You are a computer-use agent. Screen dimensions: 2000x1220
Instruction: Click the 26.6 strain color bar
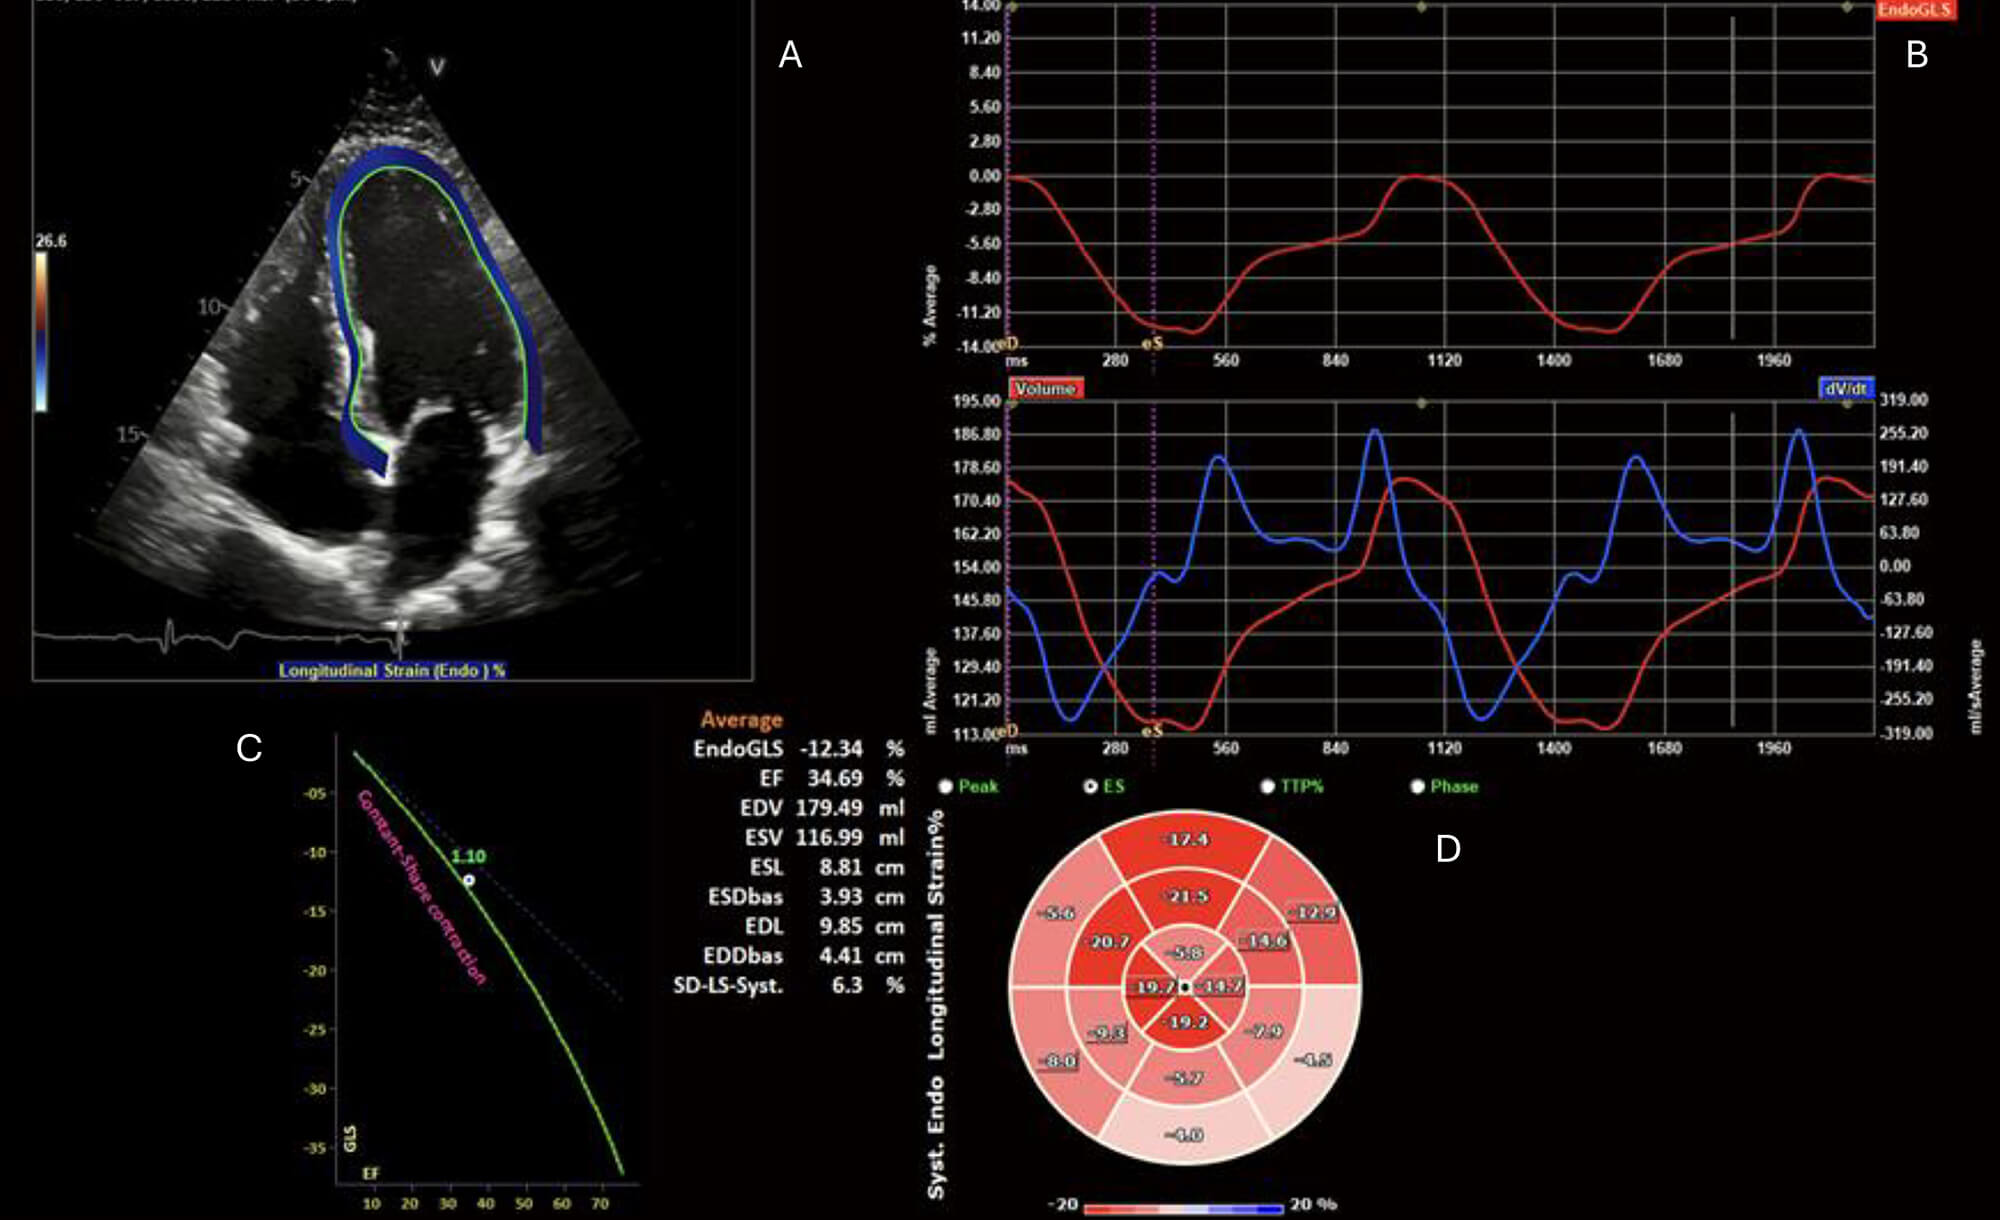click(x=41, y=330)
